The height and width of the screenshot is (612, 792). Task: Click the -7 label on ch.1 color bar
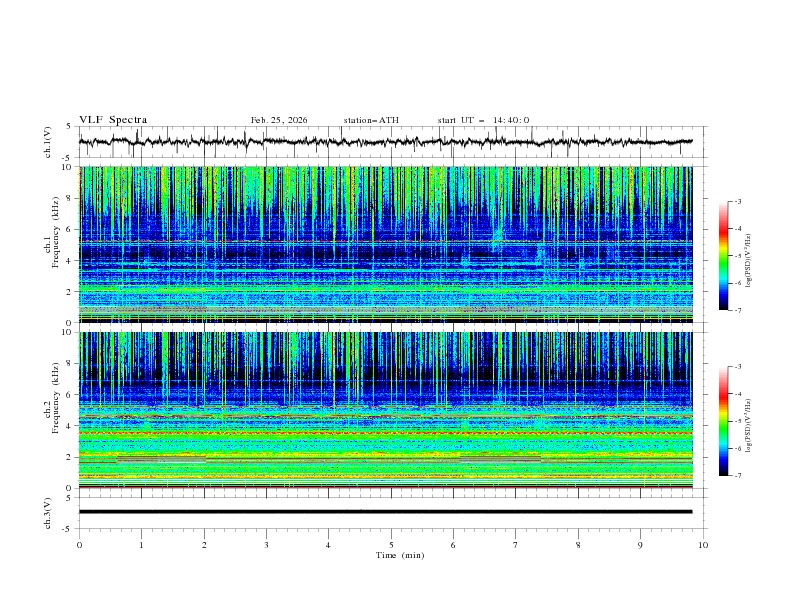738,310
